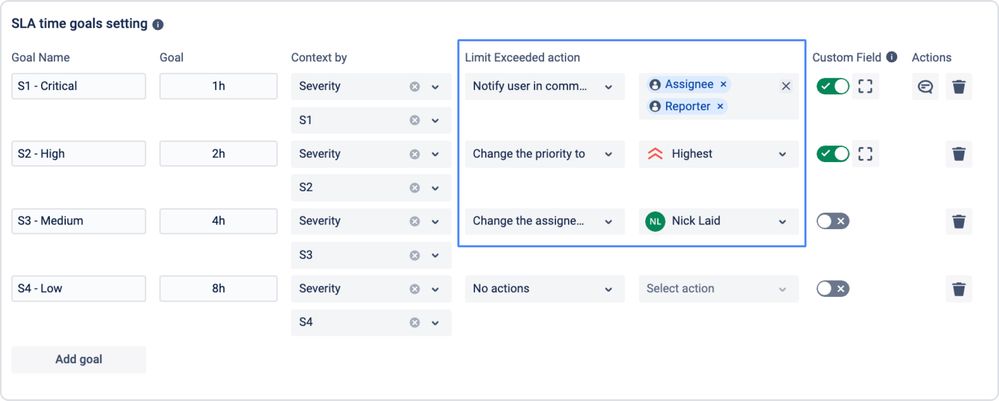
Task: Click trash icon for S2 - High goal
Action: pyautogui.click(x=959, y=154)
